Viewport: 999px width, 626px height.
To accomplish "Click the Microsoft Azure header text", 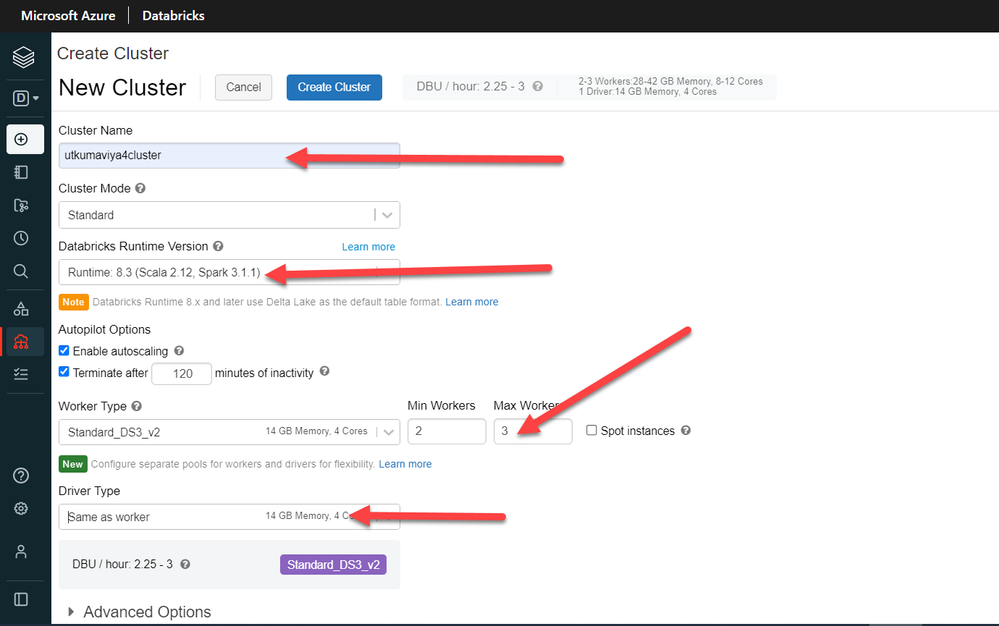I will 68,16.
